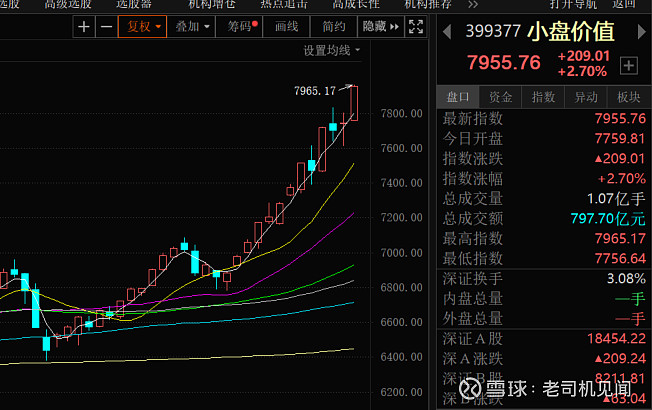Open 高成长性 menu item
This screenshot has height=410, width=652.
click(356, 4)
